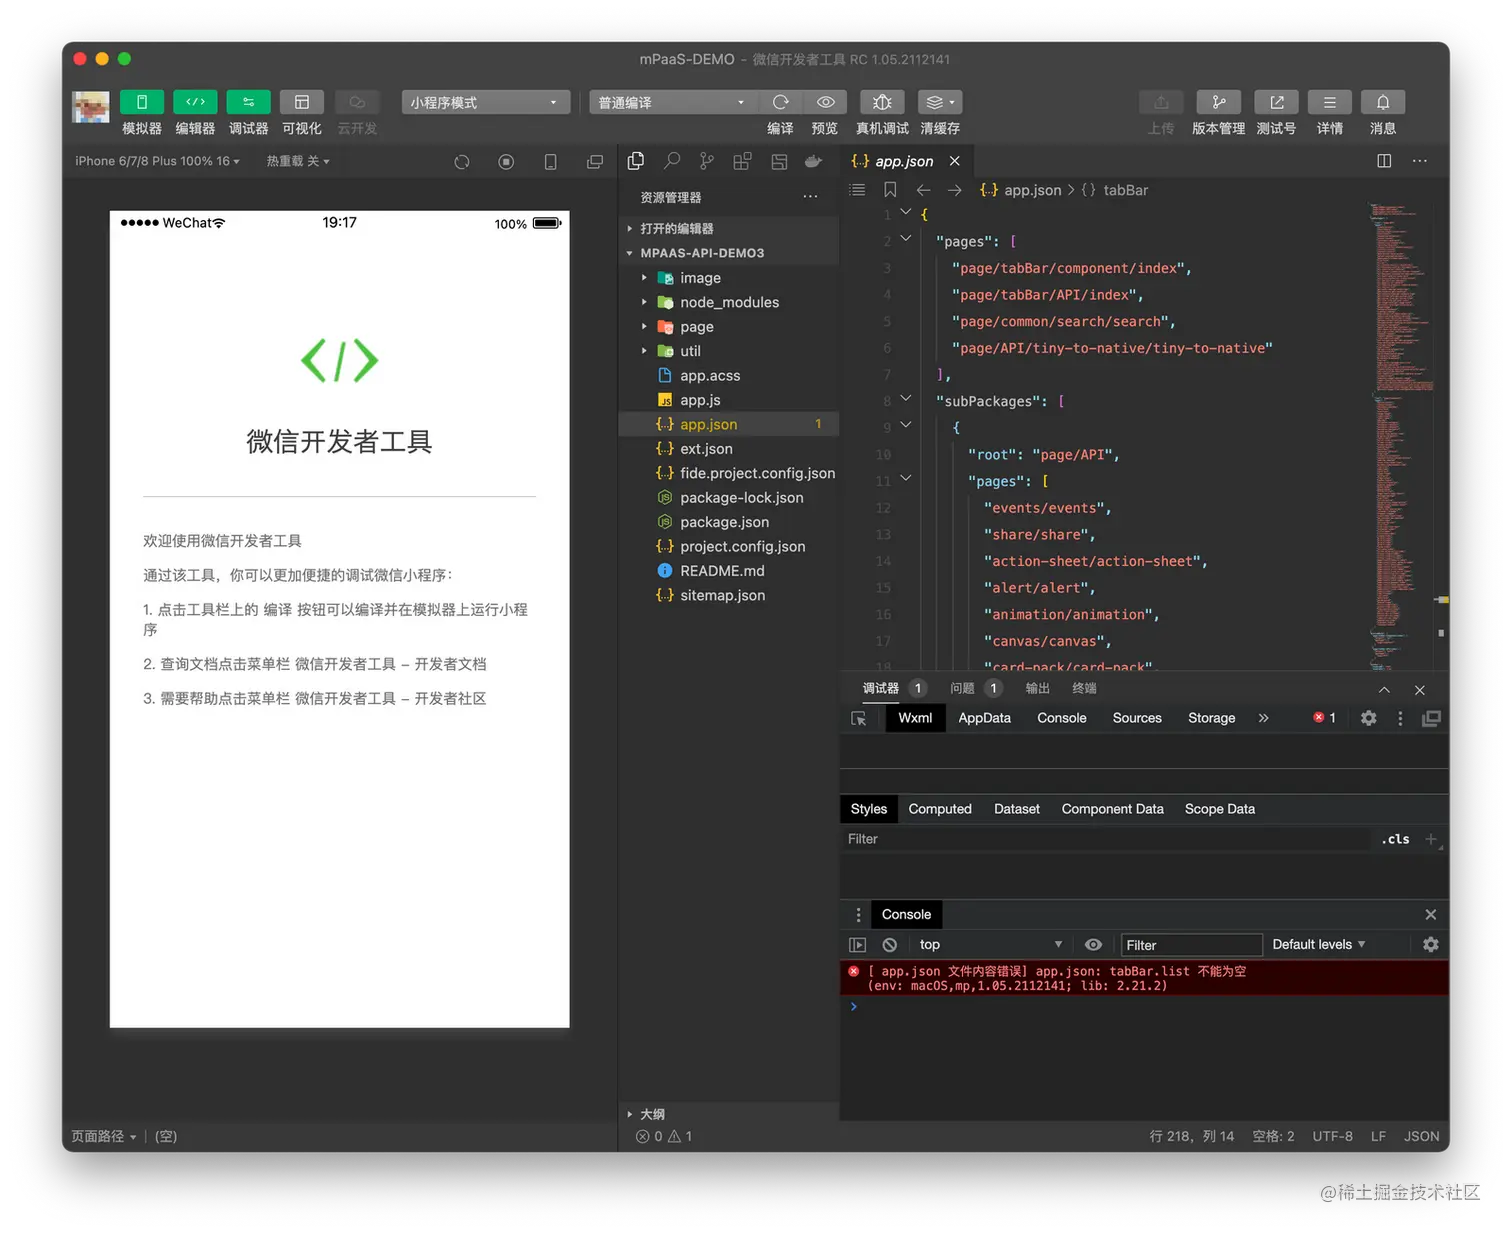
Task: Expand the image folder
Action: (x=729, y=278)
